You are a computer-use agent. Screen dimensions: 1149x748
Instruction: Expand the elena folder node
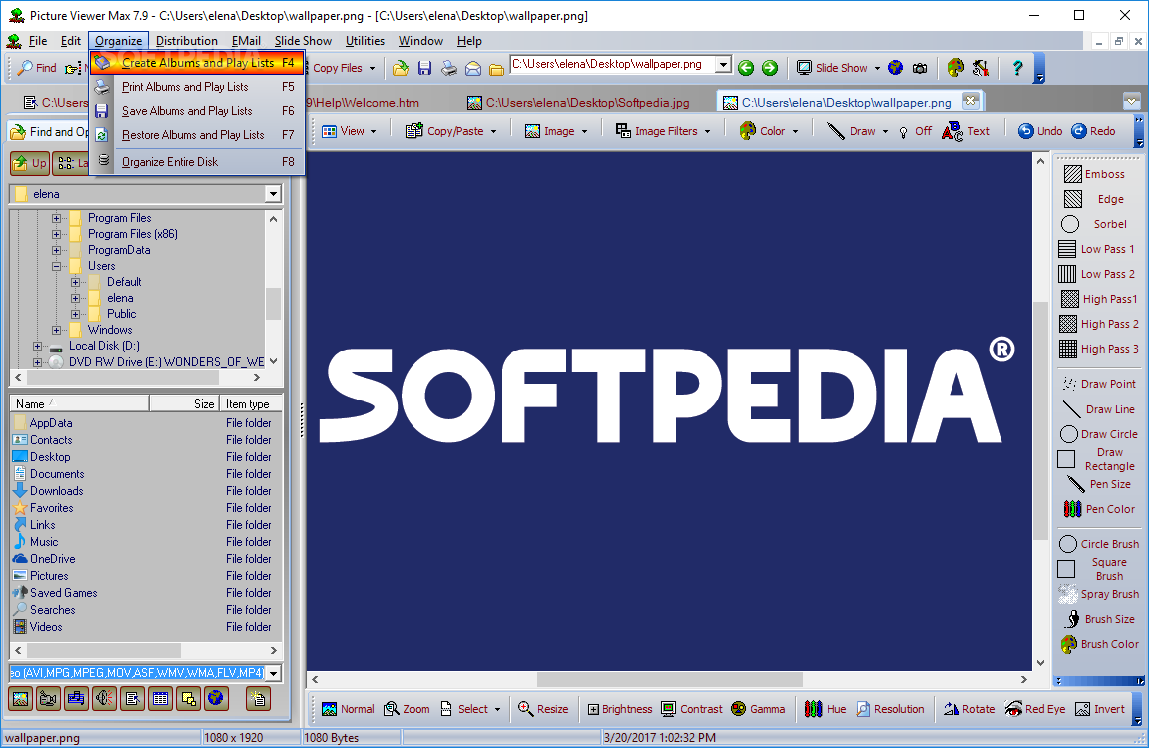pos(75,298)
